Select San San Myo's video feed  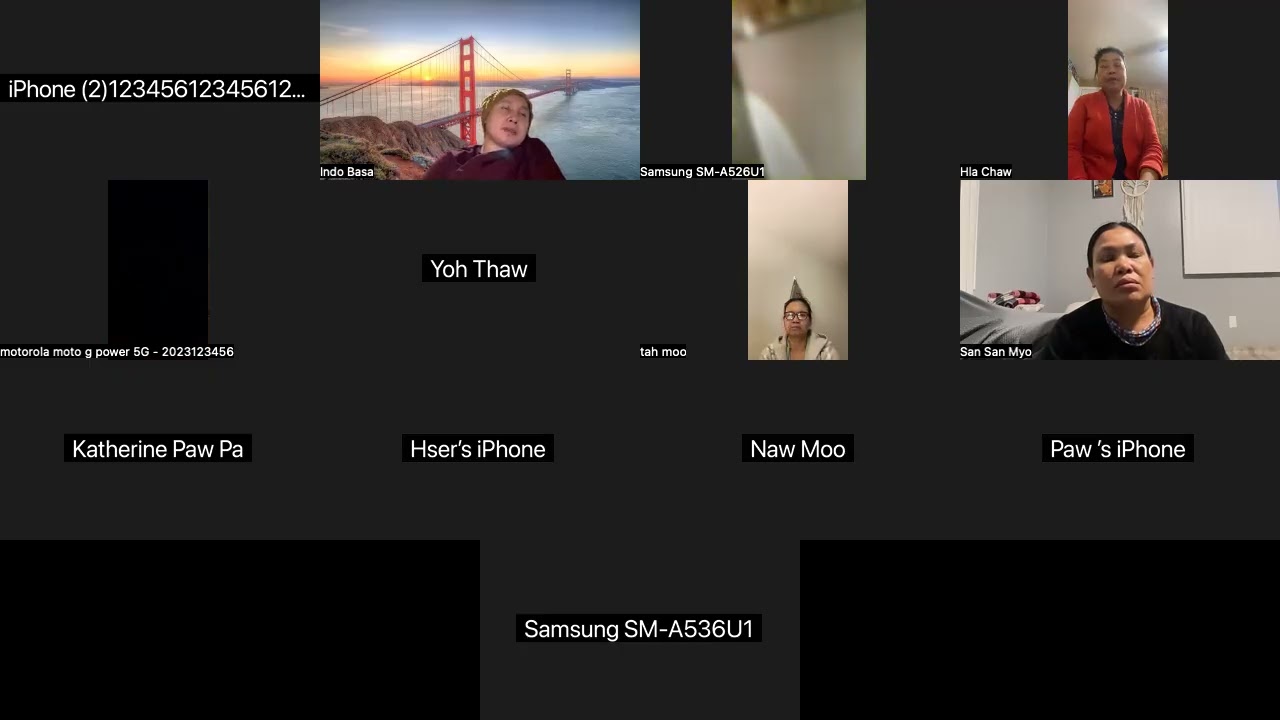pos(1120,270)
